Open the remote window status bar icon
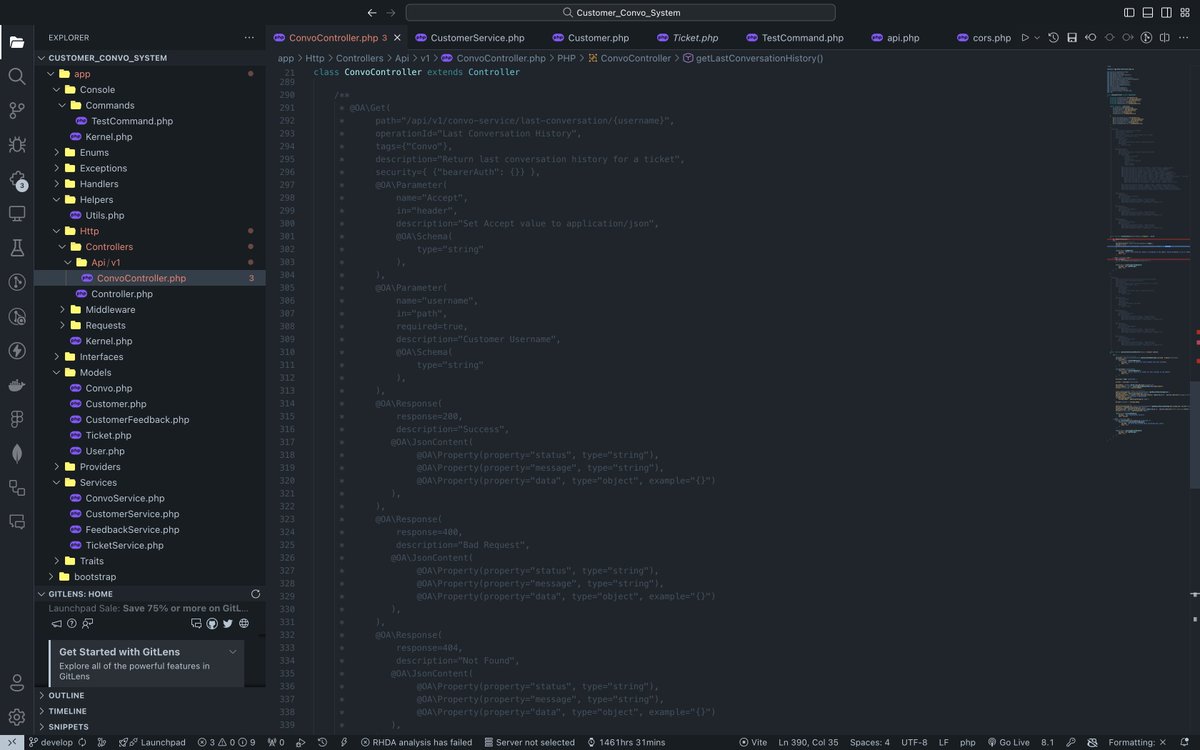Viewport: 1200px width, 750px height. pos(12,742)
